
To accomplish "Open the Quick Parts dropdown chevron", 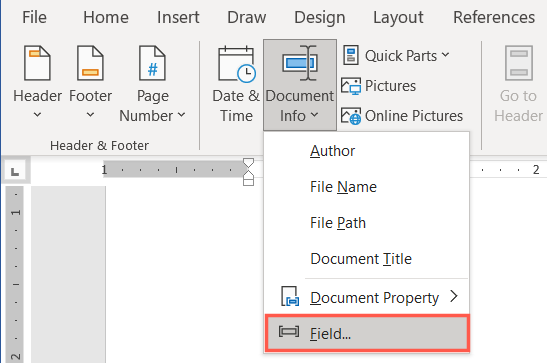I will (445, 55).
